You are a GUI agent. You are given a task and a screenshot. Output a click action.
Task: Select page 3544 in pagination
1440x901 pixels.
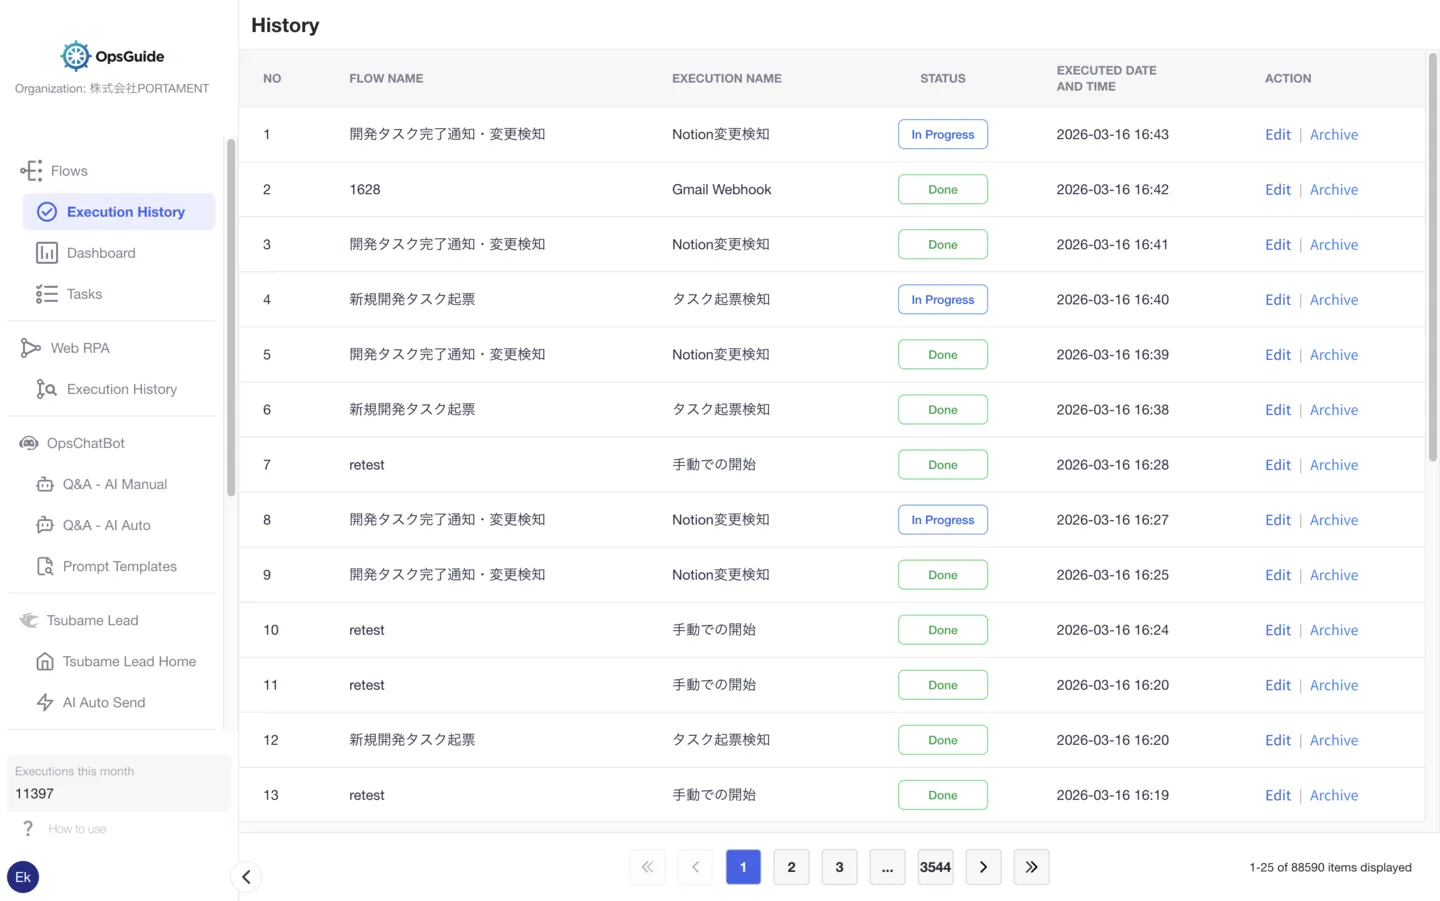(935, 867)
